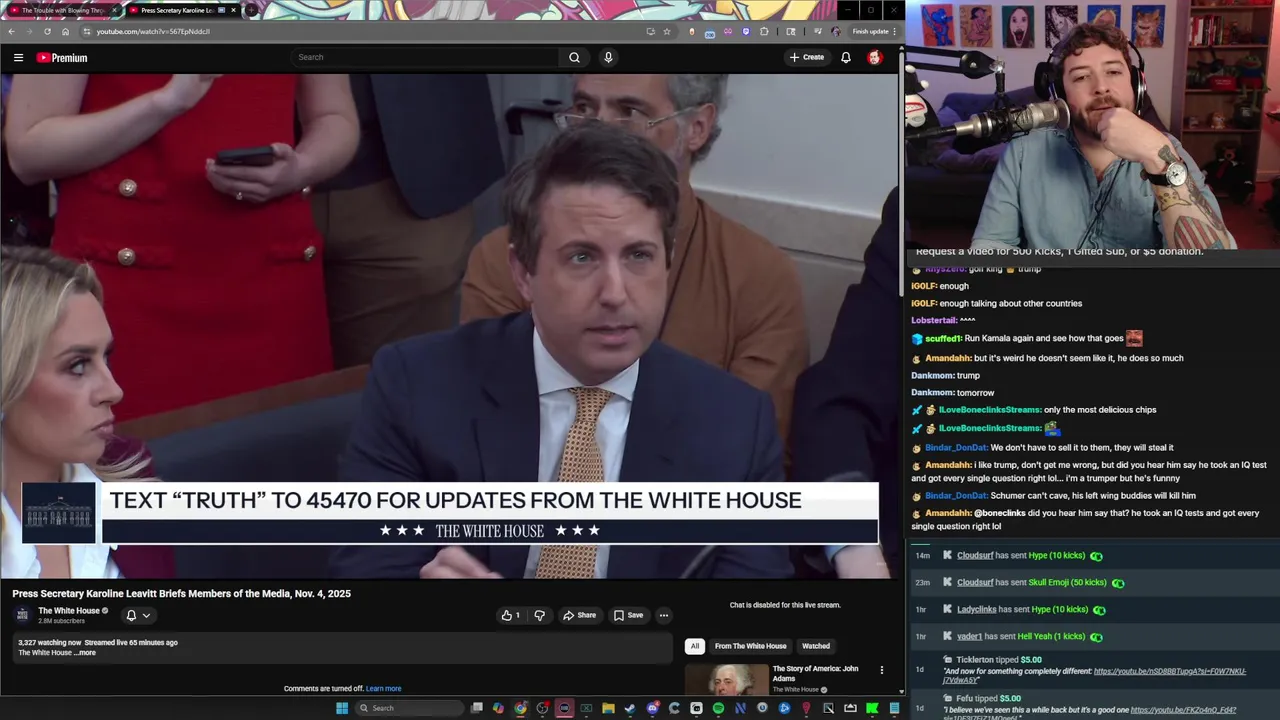Open Task View in the taskbar

[476, 708]
